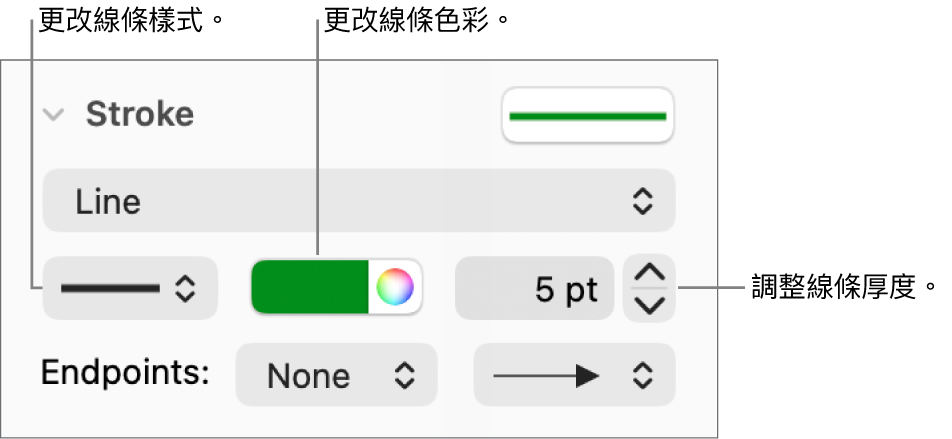This screenshot has height=439, width=952.
Task: Click the Endpoints label
Action: coord(125,373)
